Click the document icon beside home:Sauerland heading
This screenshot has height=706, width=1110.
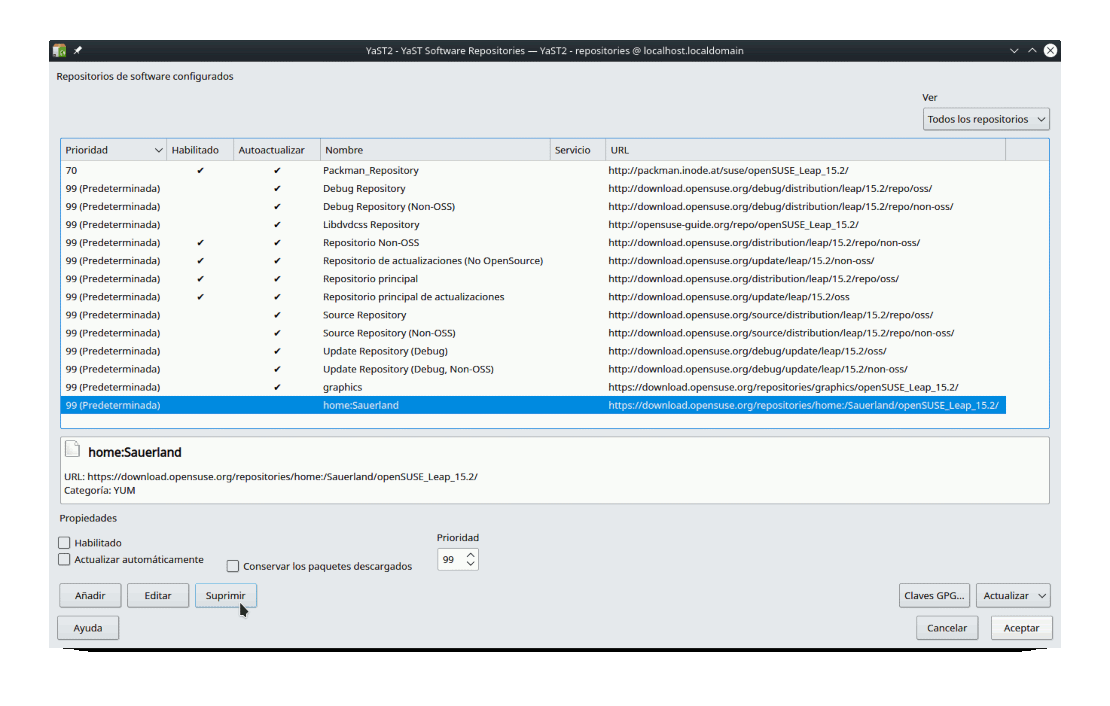(x=72, y=450)
